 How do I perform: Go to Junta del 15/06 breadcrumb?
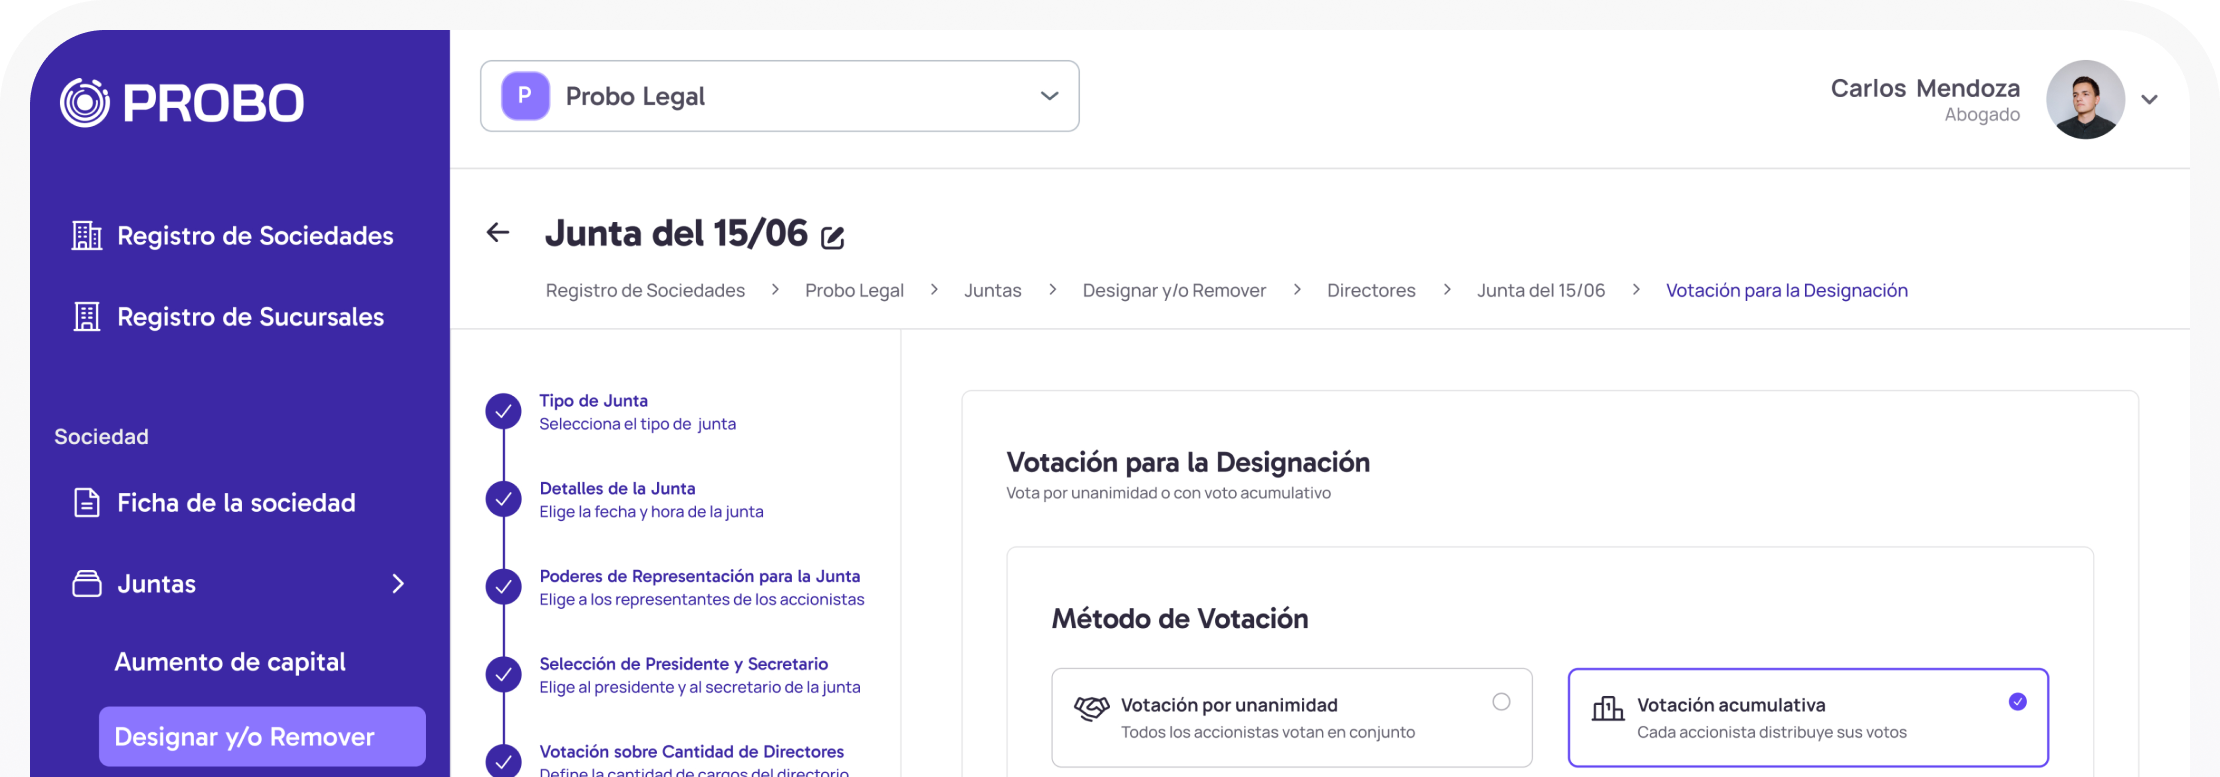1541,290
